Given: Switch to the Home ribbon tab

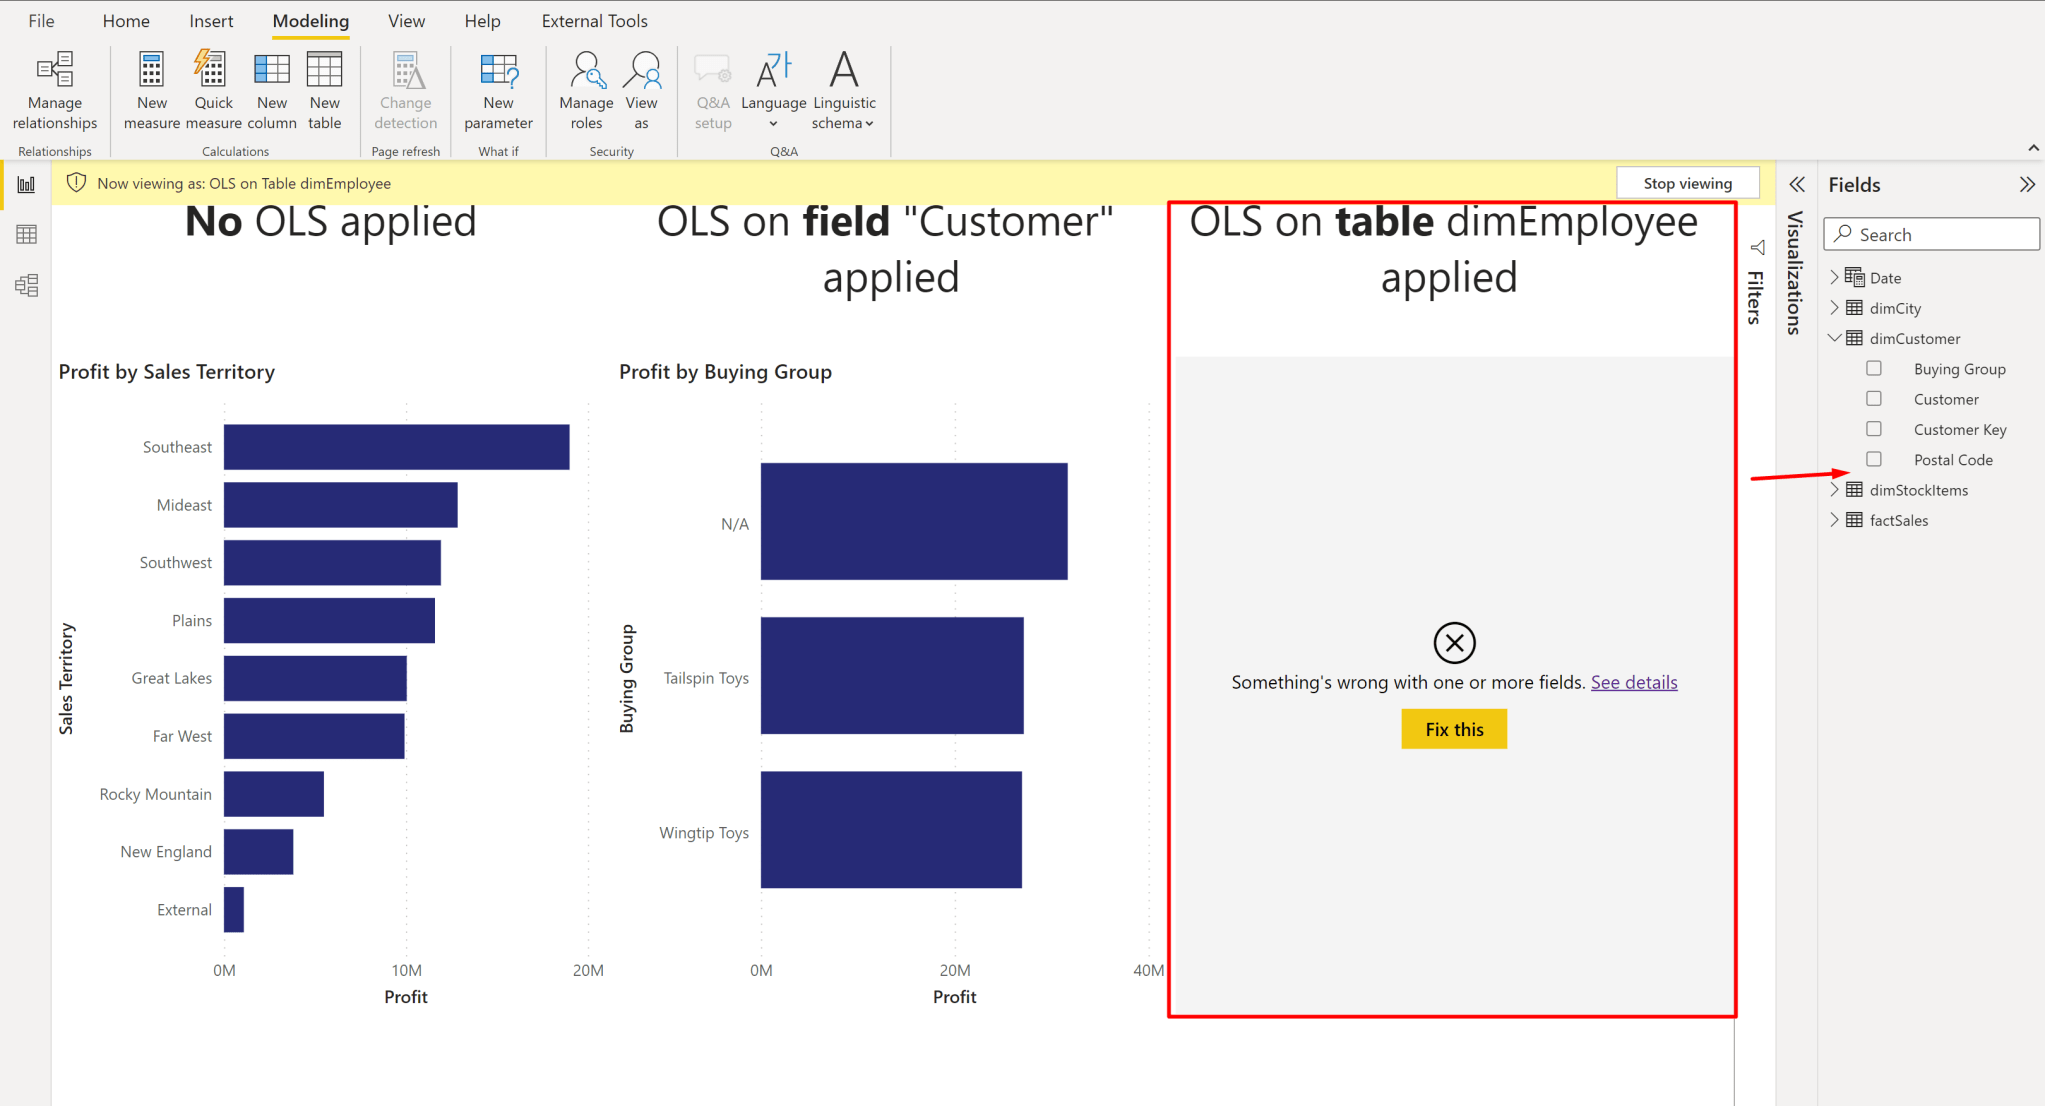Looking at the screenshot, I should (126, 20).
